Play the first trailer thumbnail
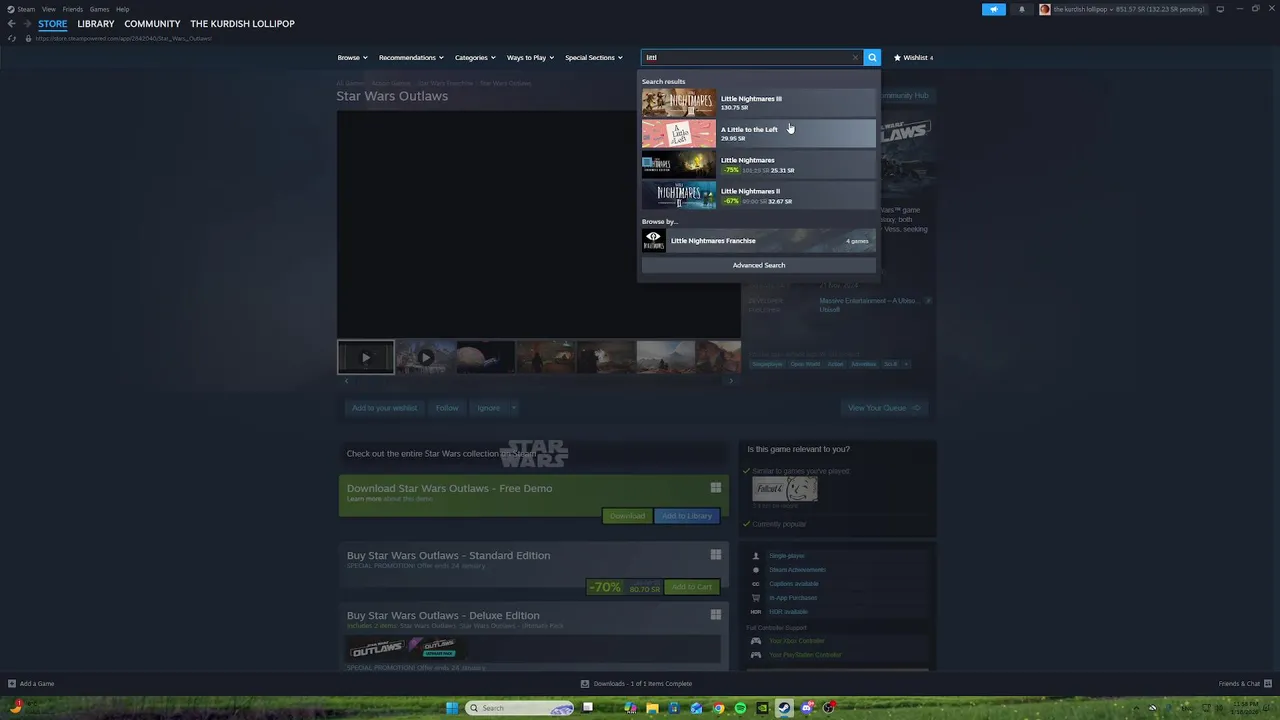This screenshot has height=720, width=1280. click(365, 357)
